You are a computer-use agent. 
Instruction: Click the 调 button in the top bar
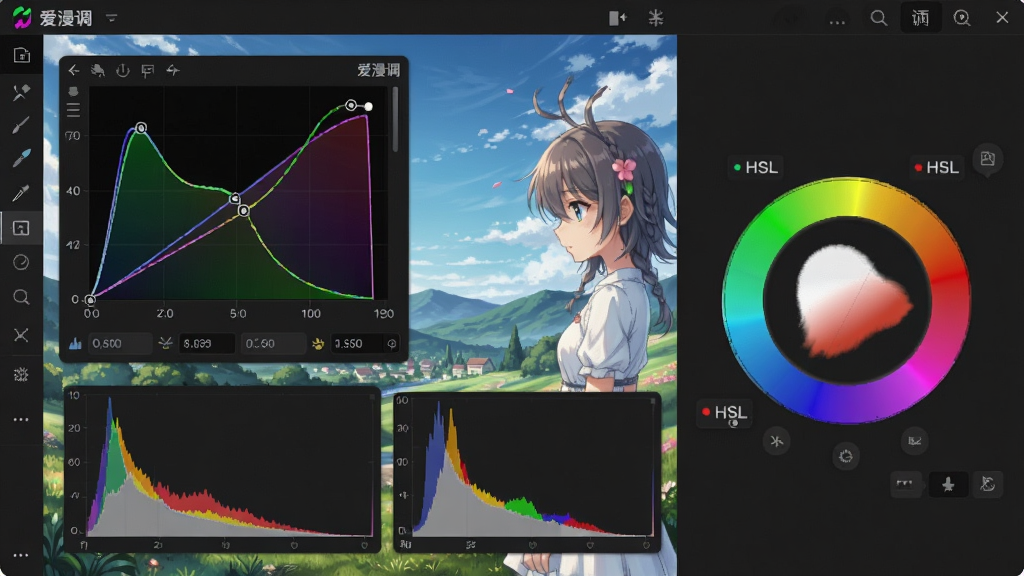(920, 18)
